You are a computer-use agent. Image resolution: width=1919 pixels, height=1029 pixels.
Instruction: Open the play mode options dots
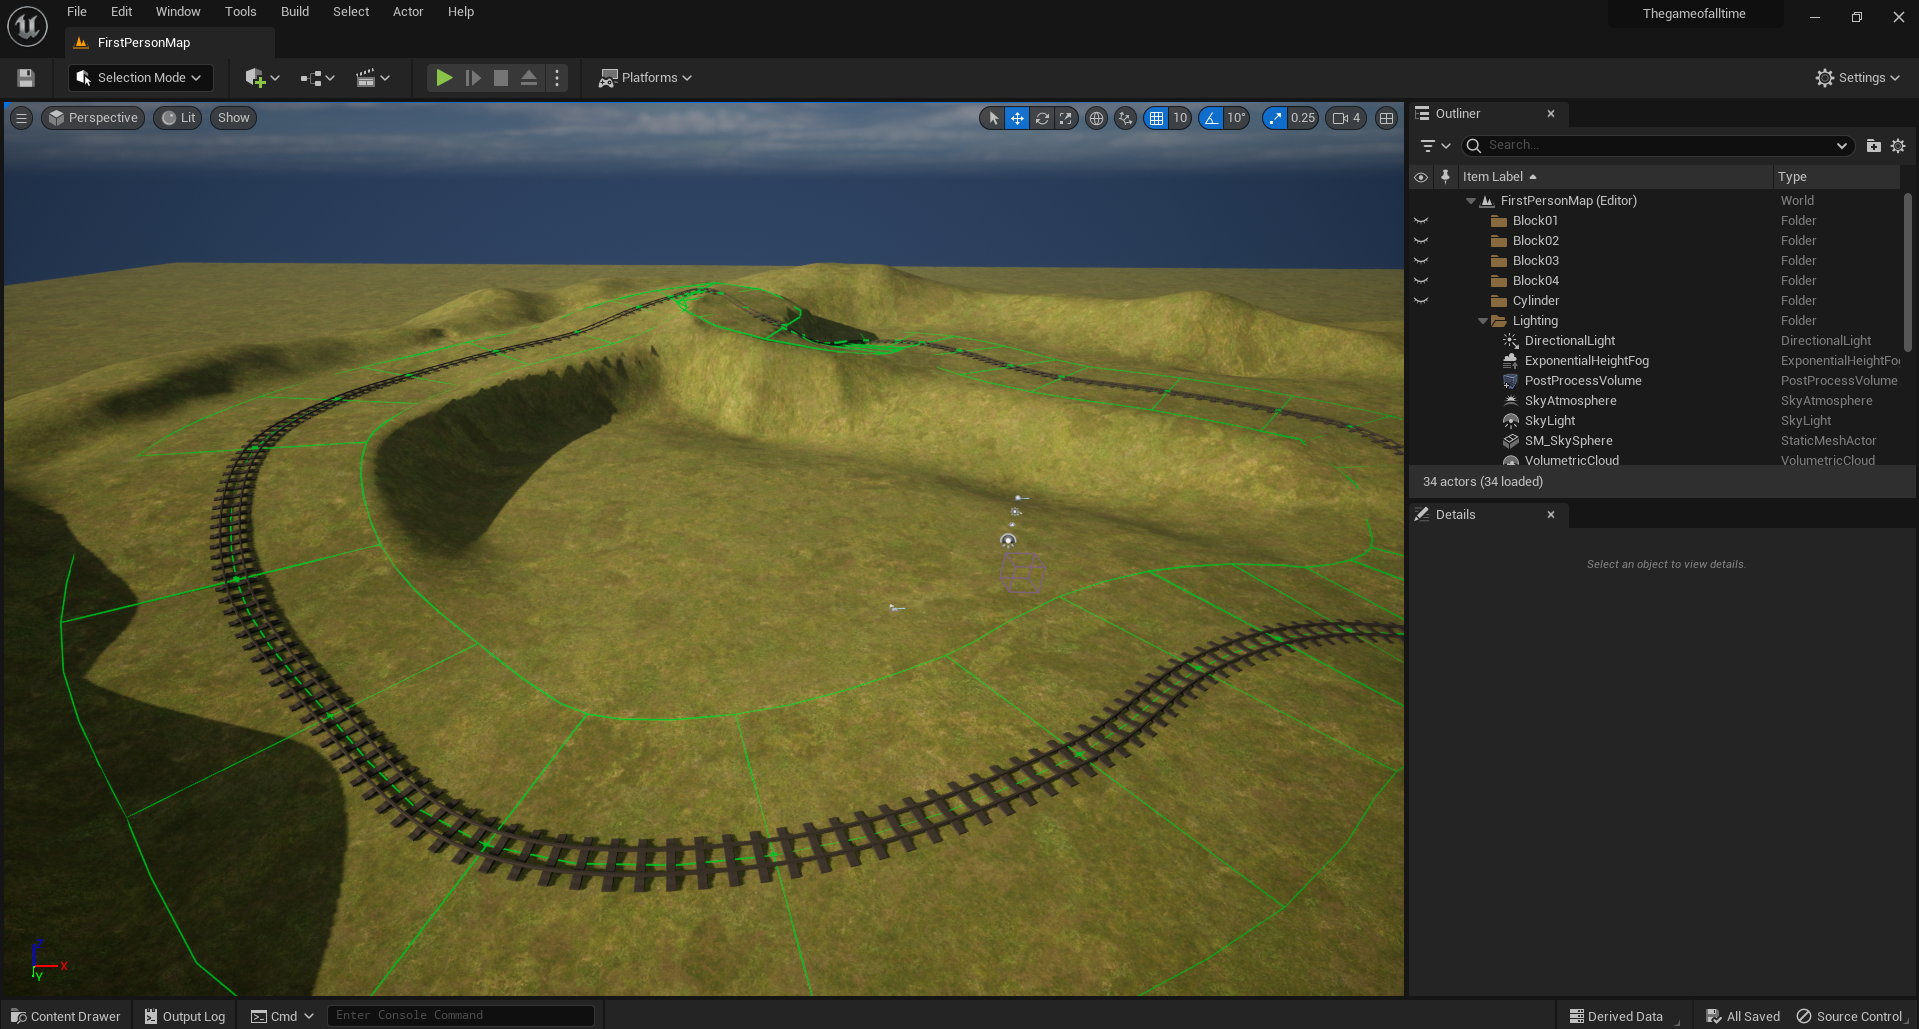pos(557,78)
